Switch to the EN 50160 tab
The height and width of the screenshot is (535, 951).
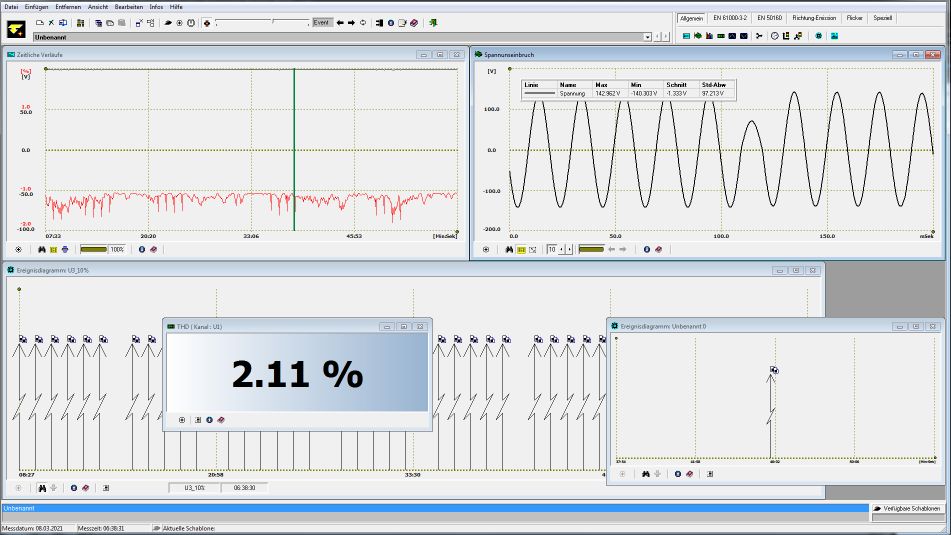pos(769,18)
